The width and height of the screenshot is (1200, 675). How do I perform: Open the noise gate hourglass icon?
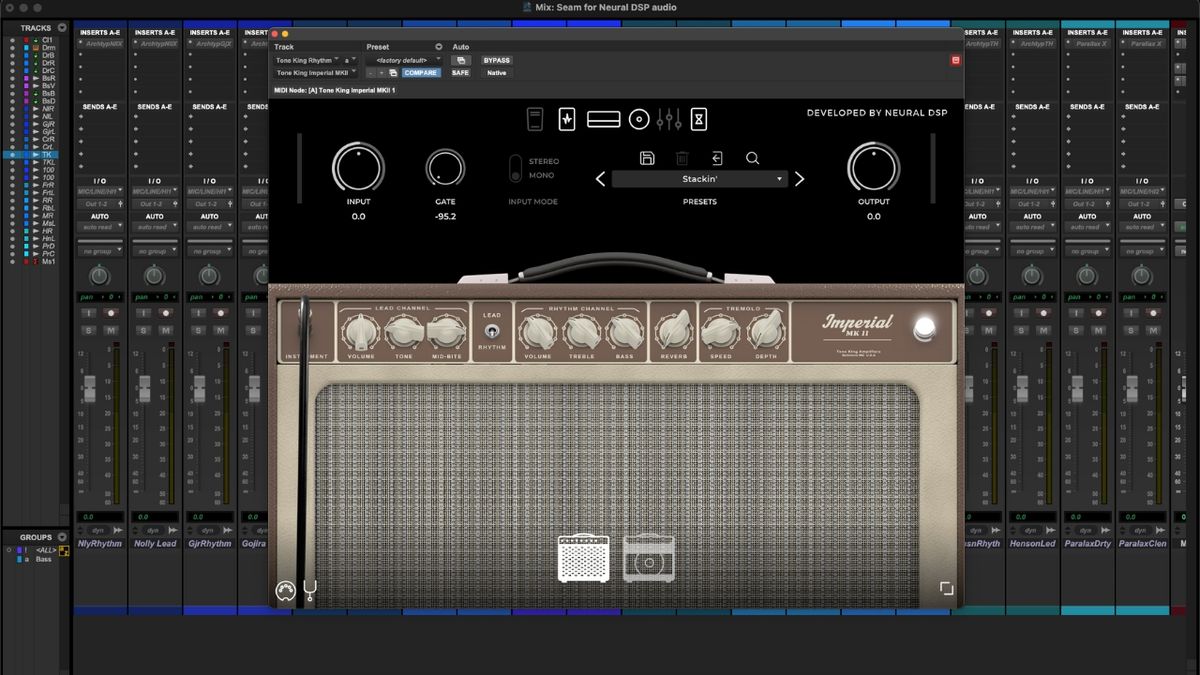click(x=700, y=118)
